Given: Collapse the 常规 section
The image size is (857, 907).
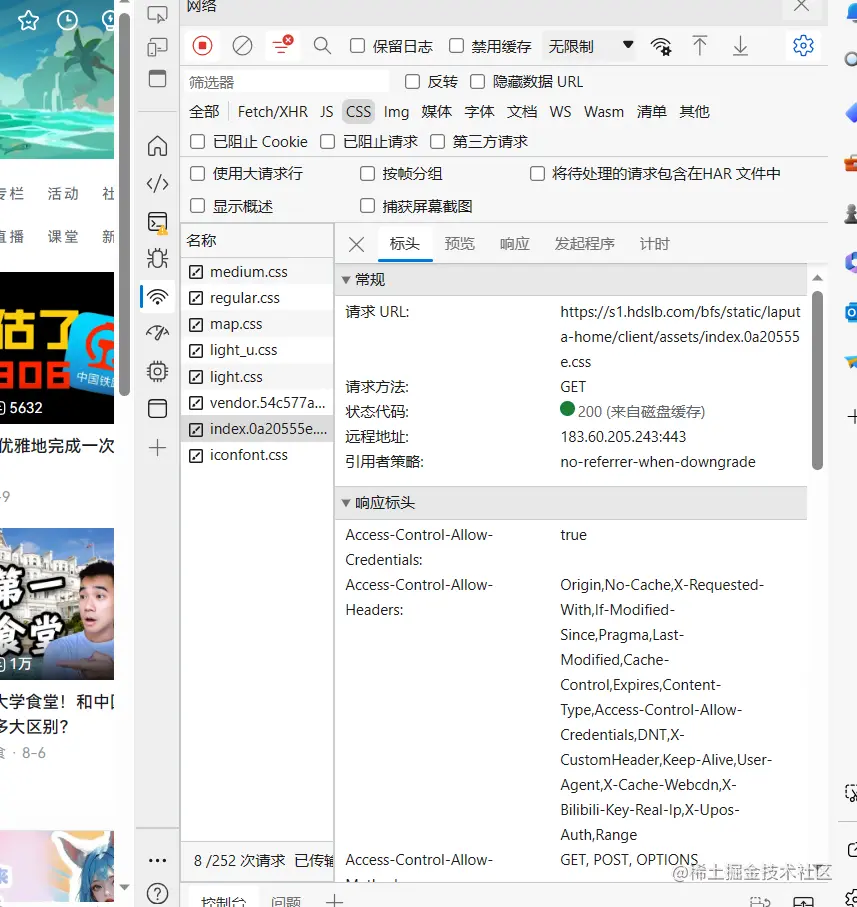Looking at the screenshot, I should coord(346,280).
